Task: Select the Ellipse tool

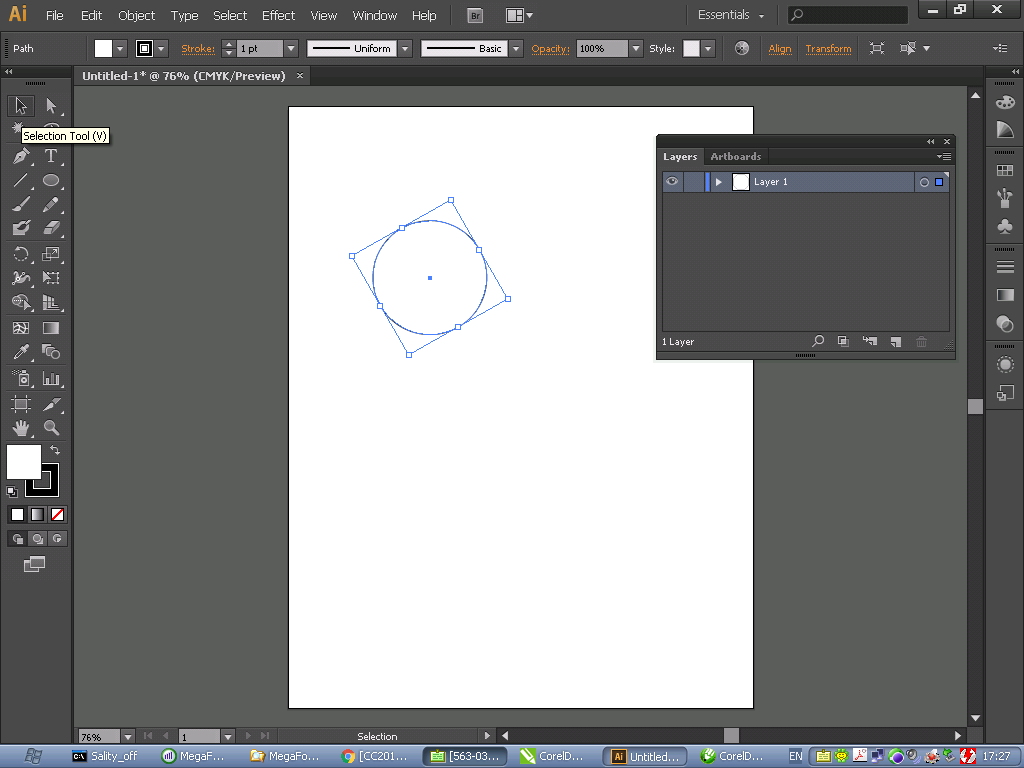Action: [51, 180]
